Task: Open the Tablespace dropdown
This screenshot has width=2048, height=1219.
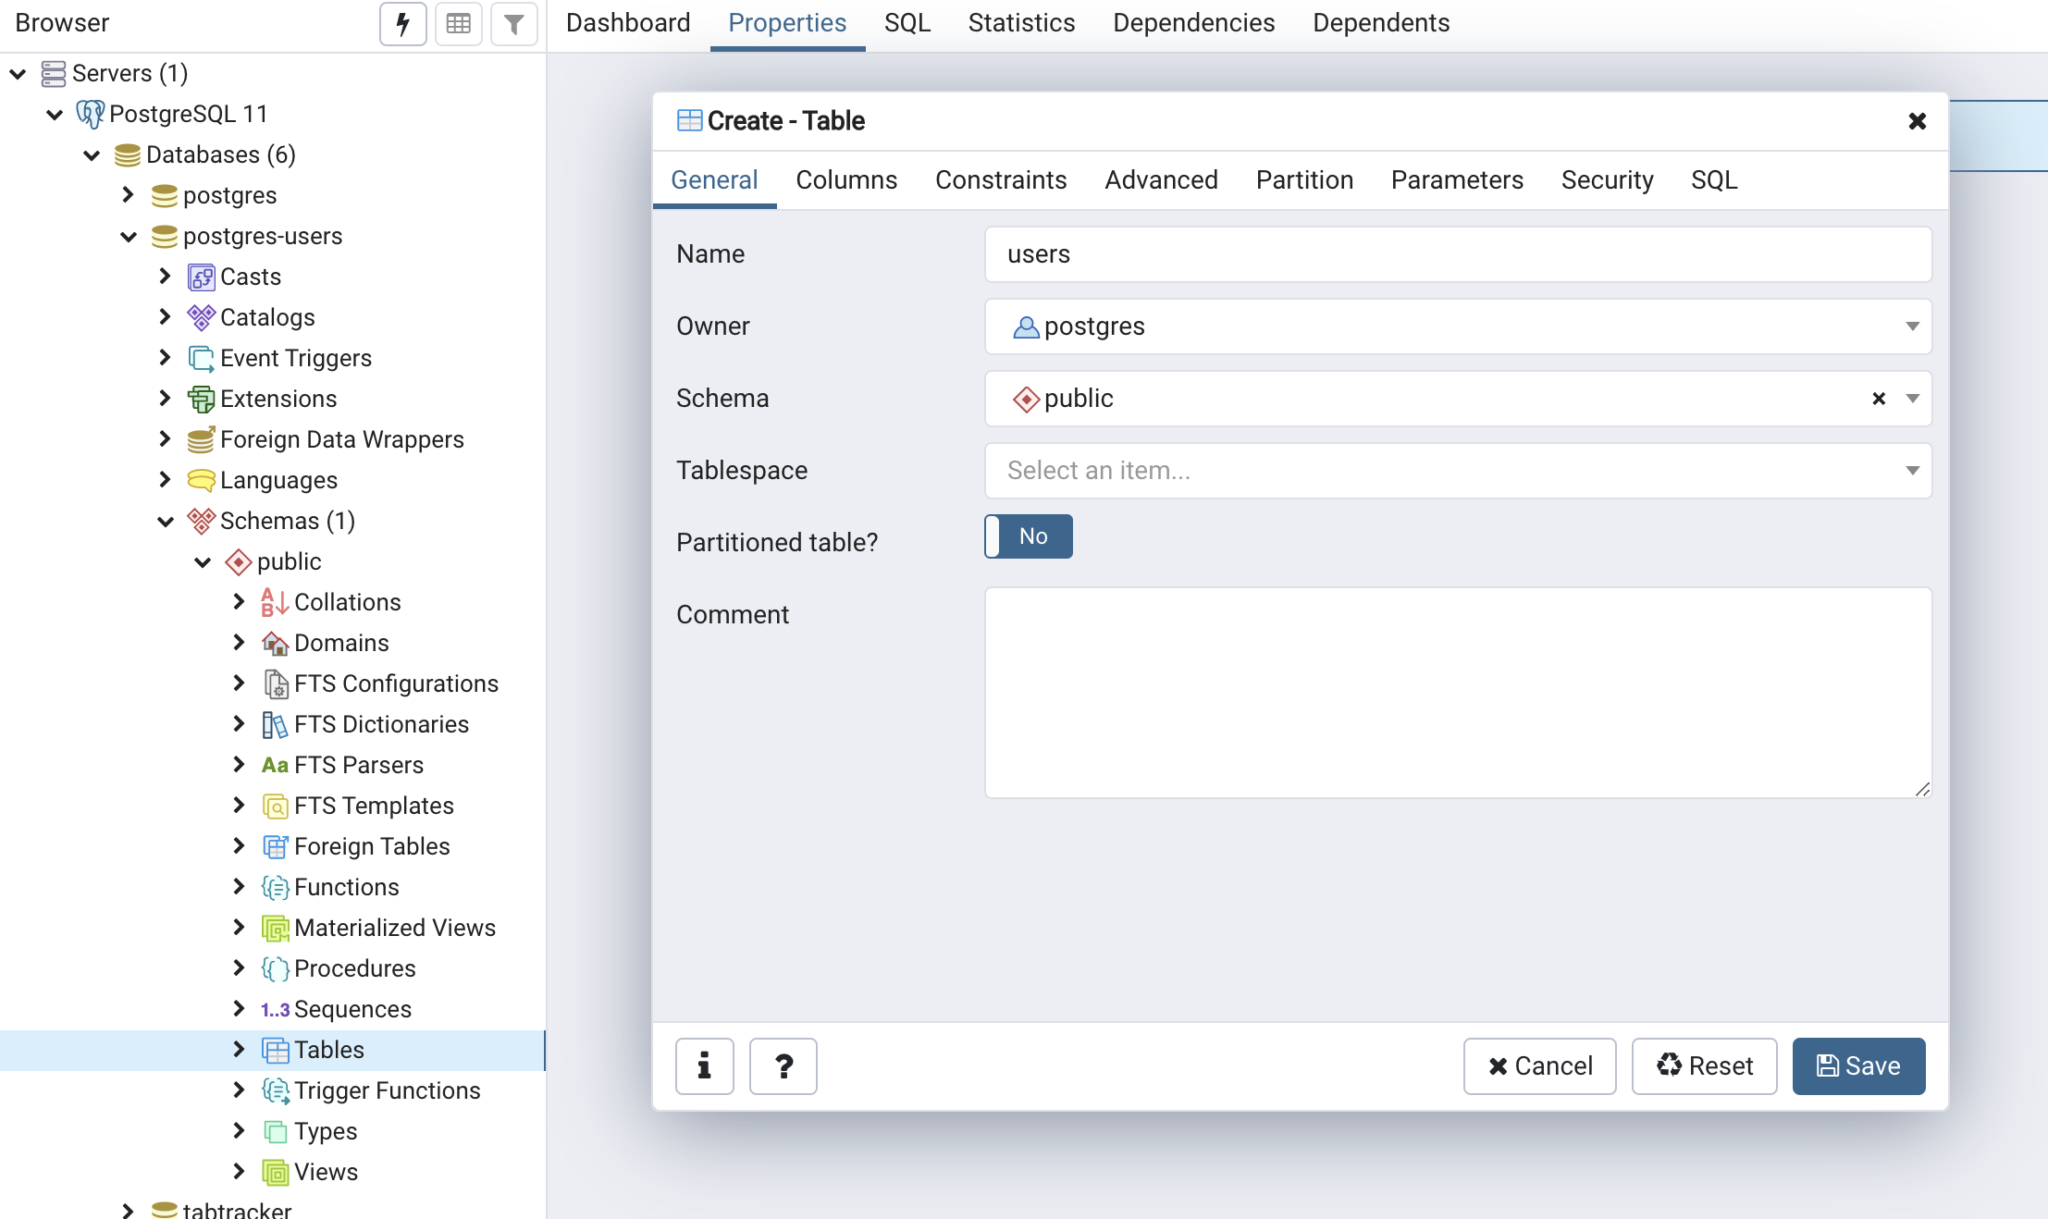Action: 1911,470
